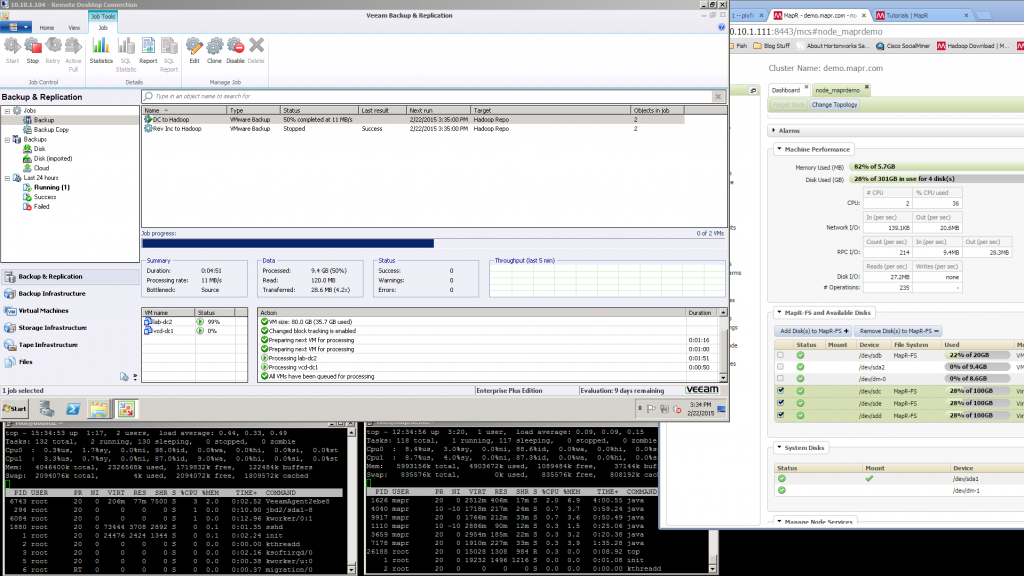Disable the selected job
Image resolution: width=1024 pixels, height=576 pixels.
(235, 50)
